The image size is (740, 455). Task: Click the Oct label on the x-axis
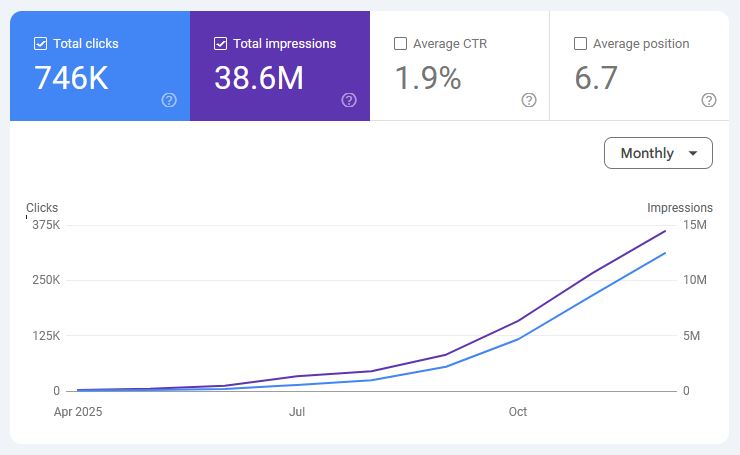pos(517,412)
